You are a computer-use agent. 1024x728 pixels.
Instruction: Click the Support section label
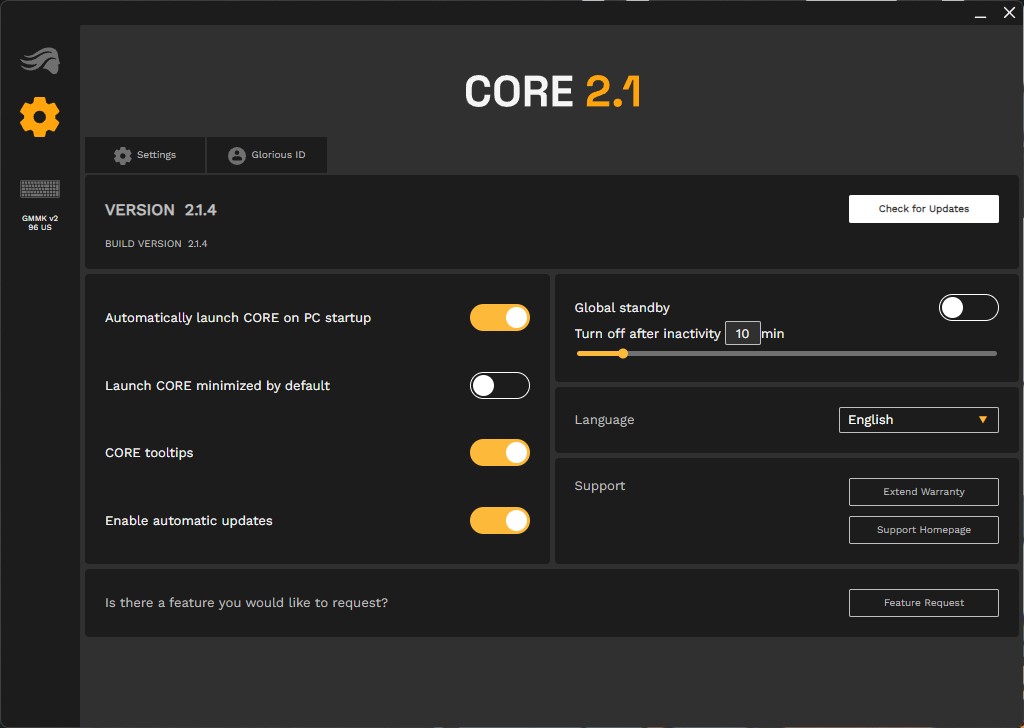(x=600, y=486)
